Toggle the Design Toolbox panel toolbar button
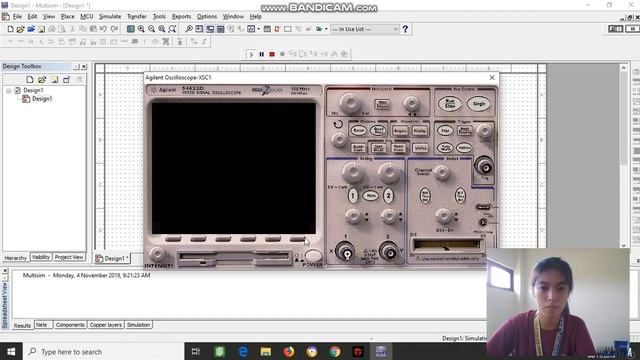The height and width of the screenshot is (360, 640). click(x=210, y=29)
